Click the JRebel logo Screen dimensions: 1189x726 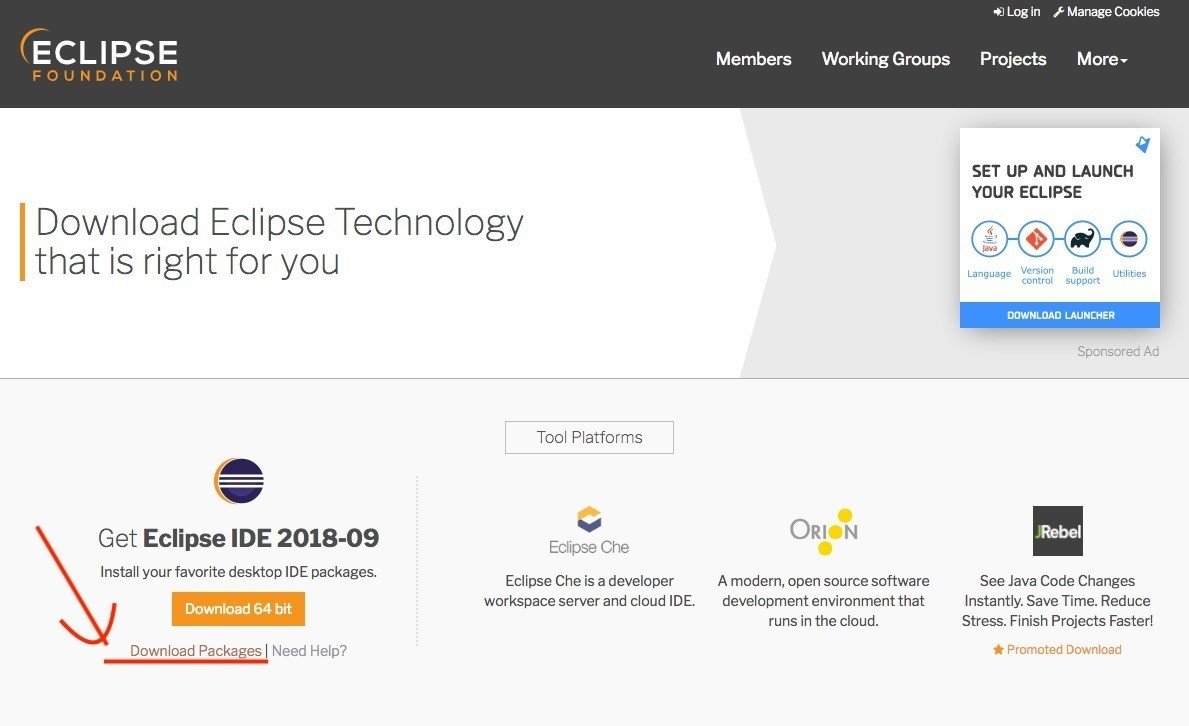[1057, 531]
